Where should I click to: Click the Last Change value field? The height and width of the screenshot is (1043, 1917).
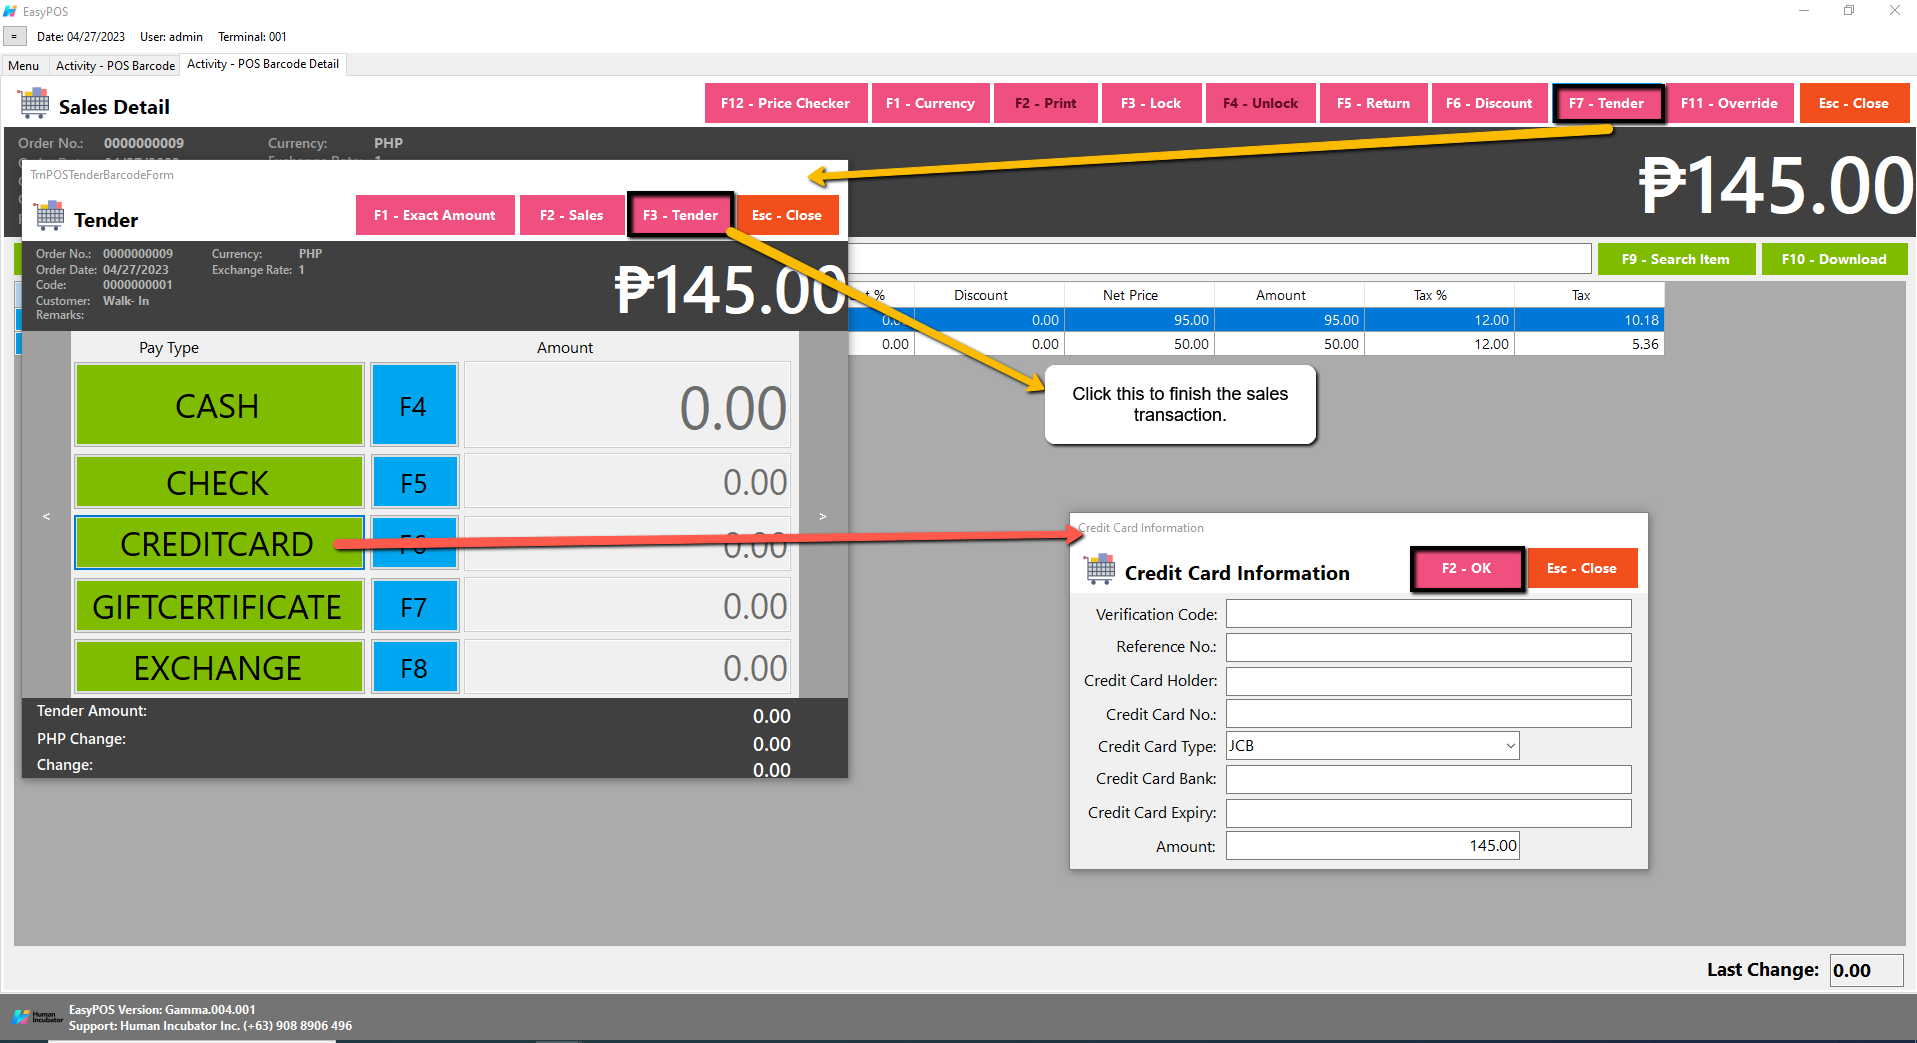click(1866, 970)
